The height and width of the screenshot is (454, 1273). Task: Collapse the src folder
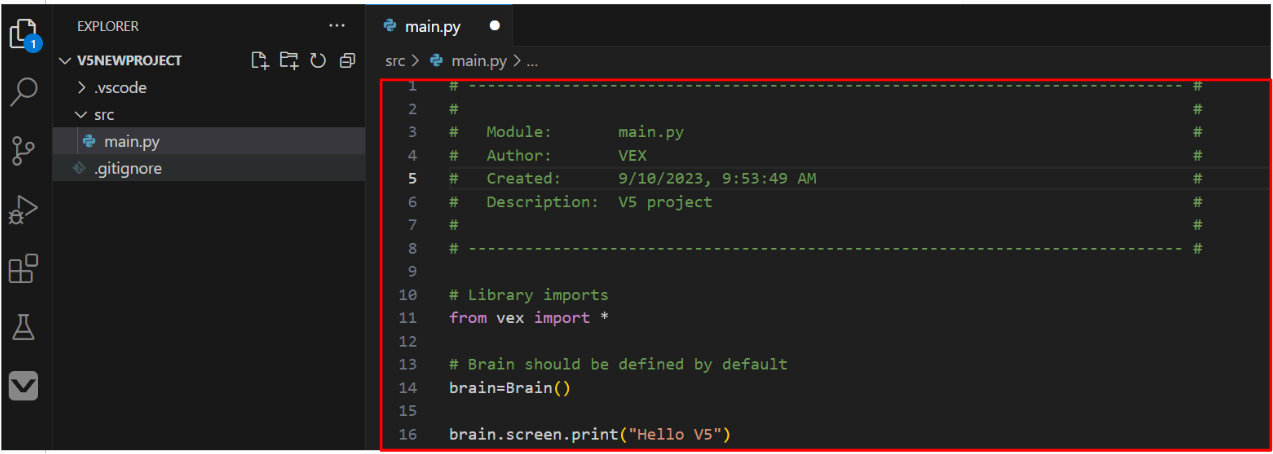pos(104,115)
